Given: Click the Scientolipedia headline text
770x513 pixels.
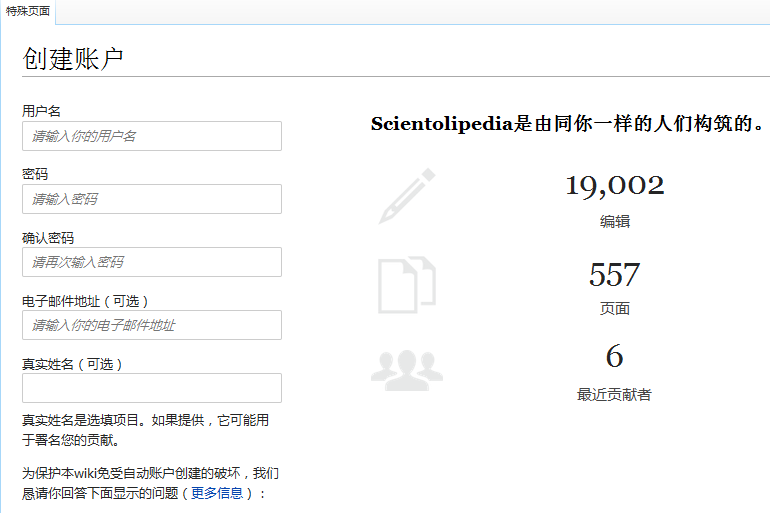Looking at the screenshot, I should pos(567,124).
